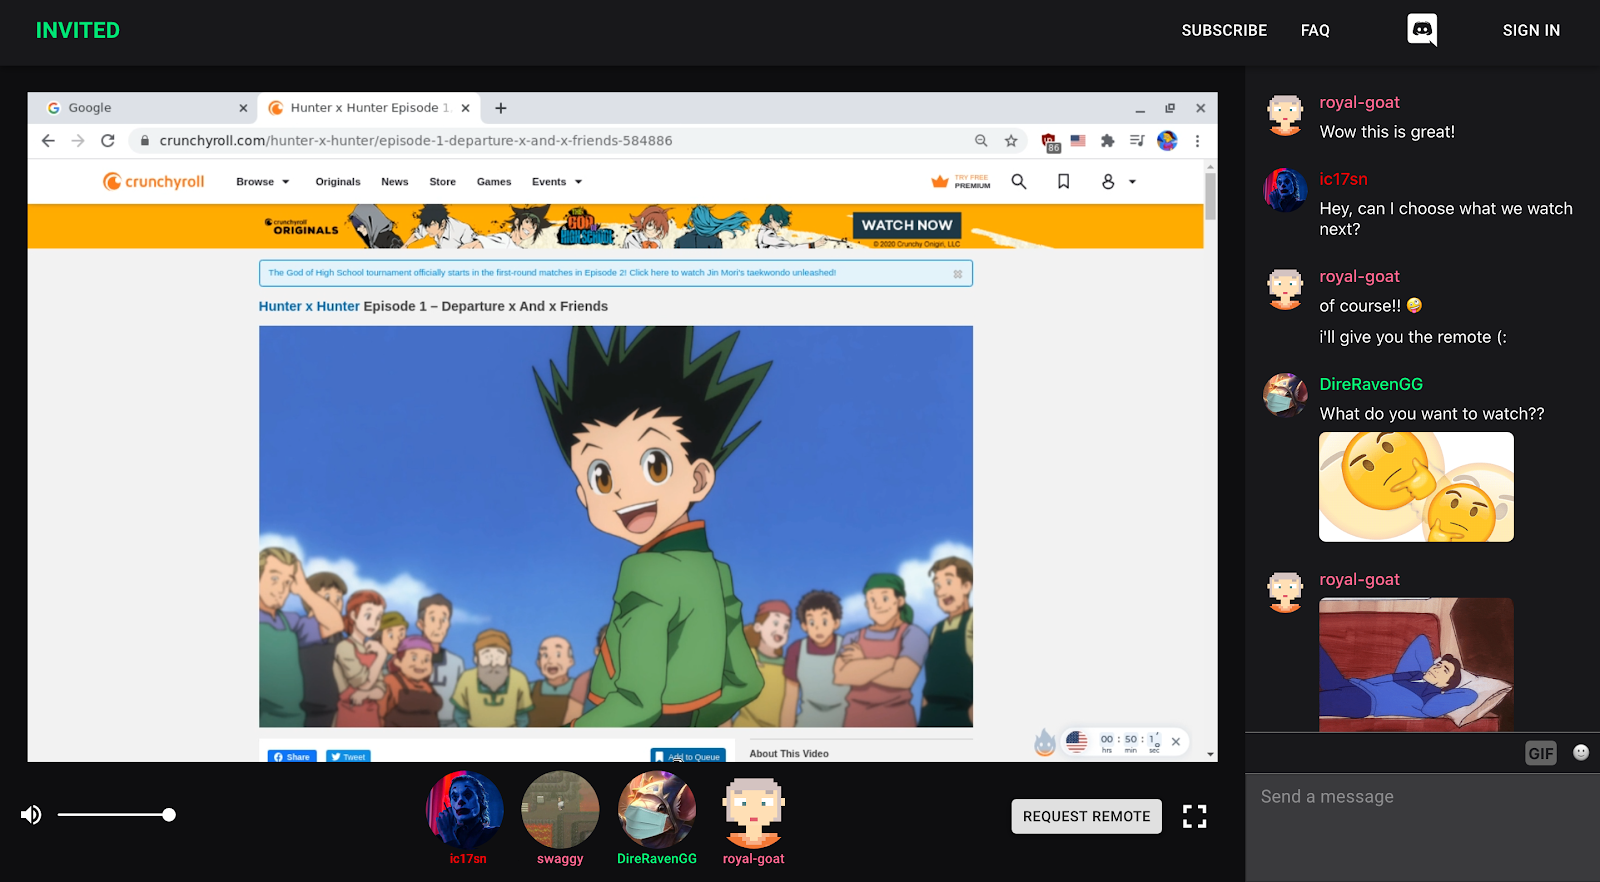The width and height of the screenshot is (1600, 882).
Task: Switch to the Google browser tab
Action: 146,108
